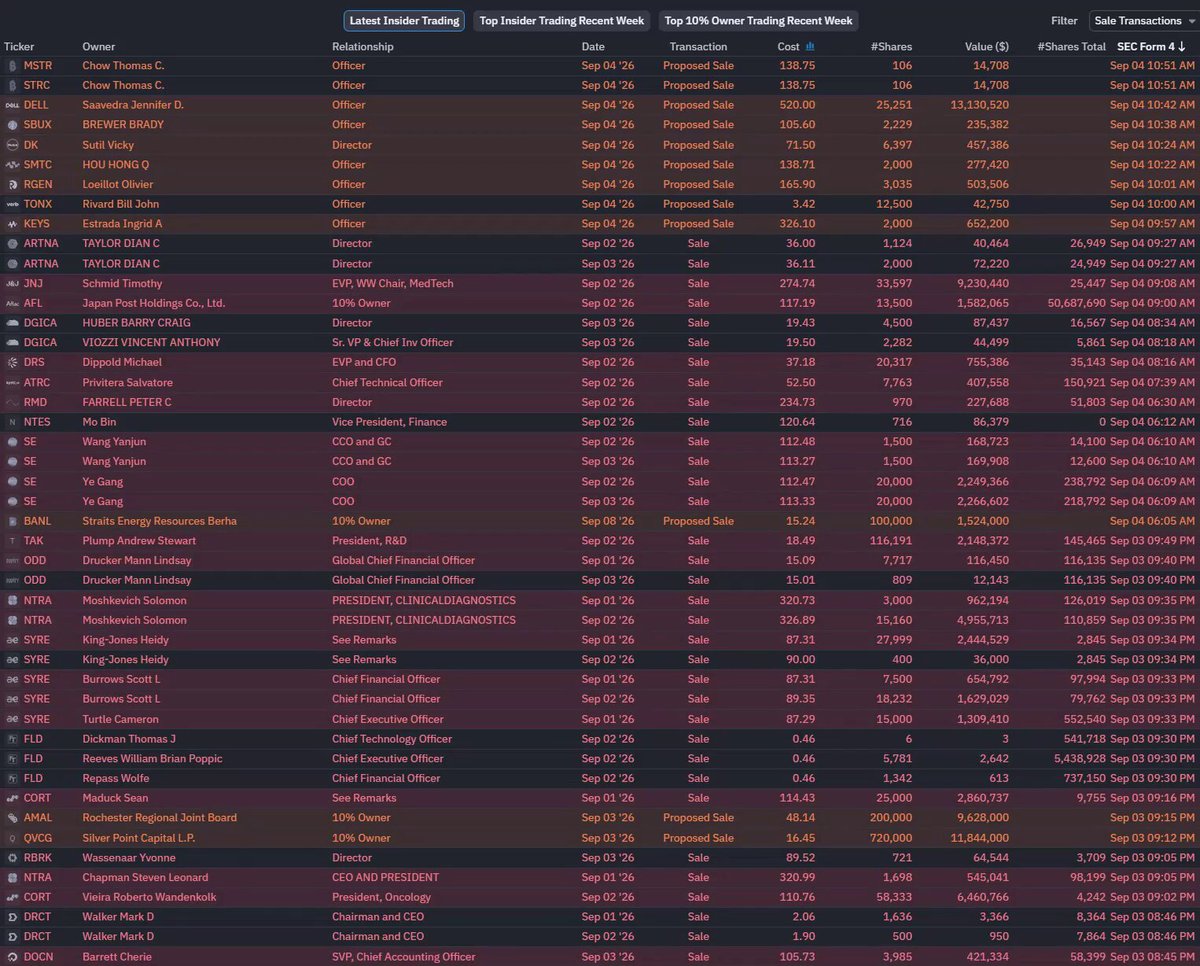Open the AMAL ticker link
The width and height of the screenshot is (1200, 966).
(x=37, y=818)
